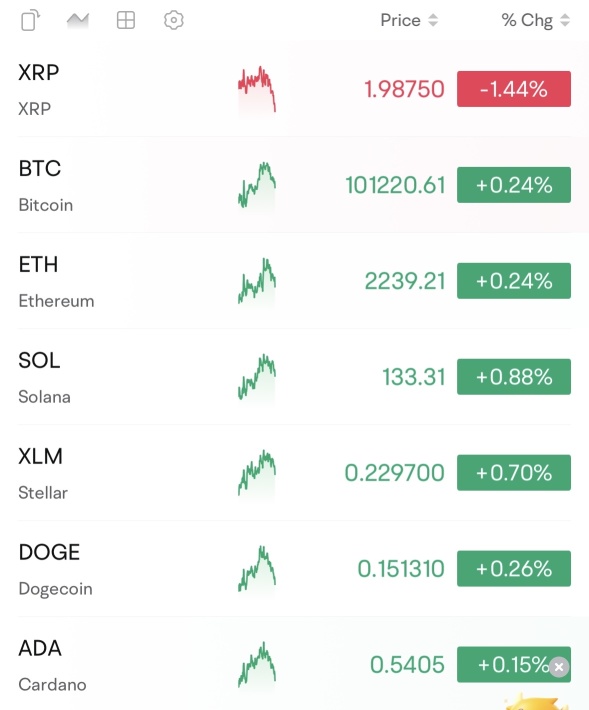
Task: Toggle XRP -1.44% change badge
Action: [514, 89]
